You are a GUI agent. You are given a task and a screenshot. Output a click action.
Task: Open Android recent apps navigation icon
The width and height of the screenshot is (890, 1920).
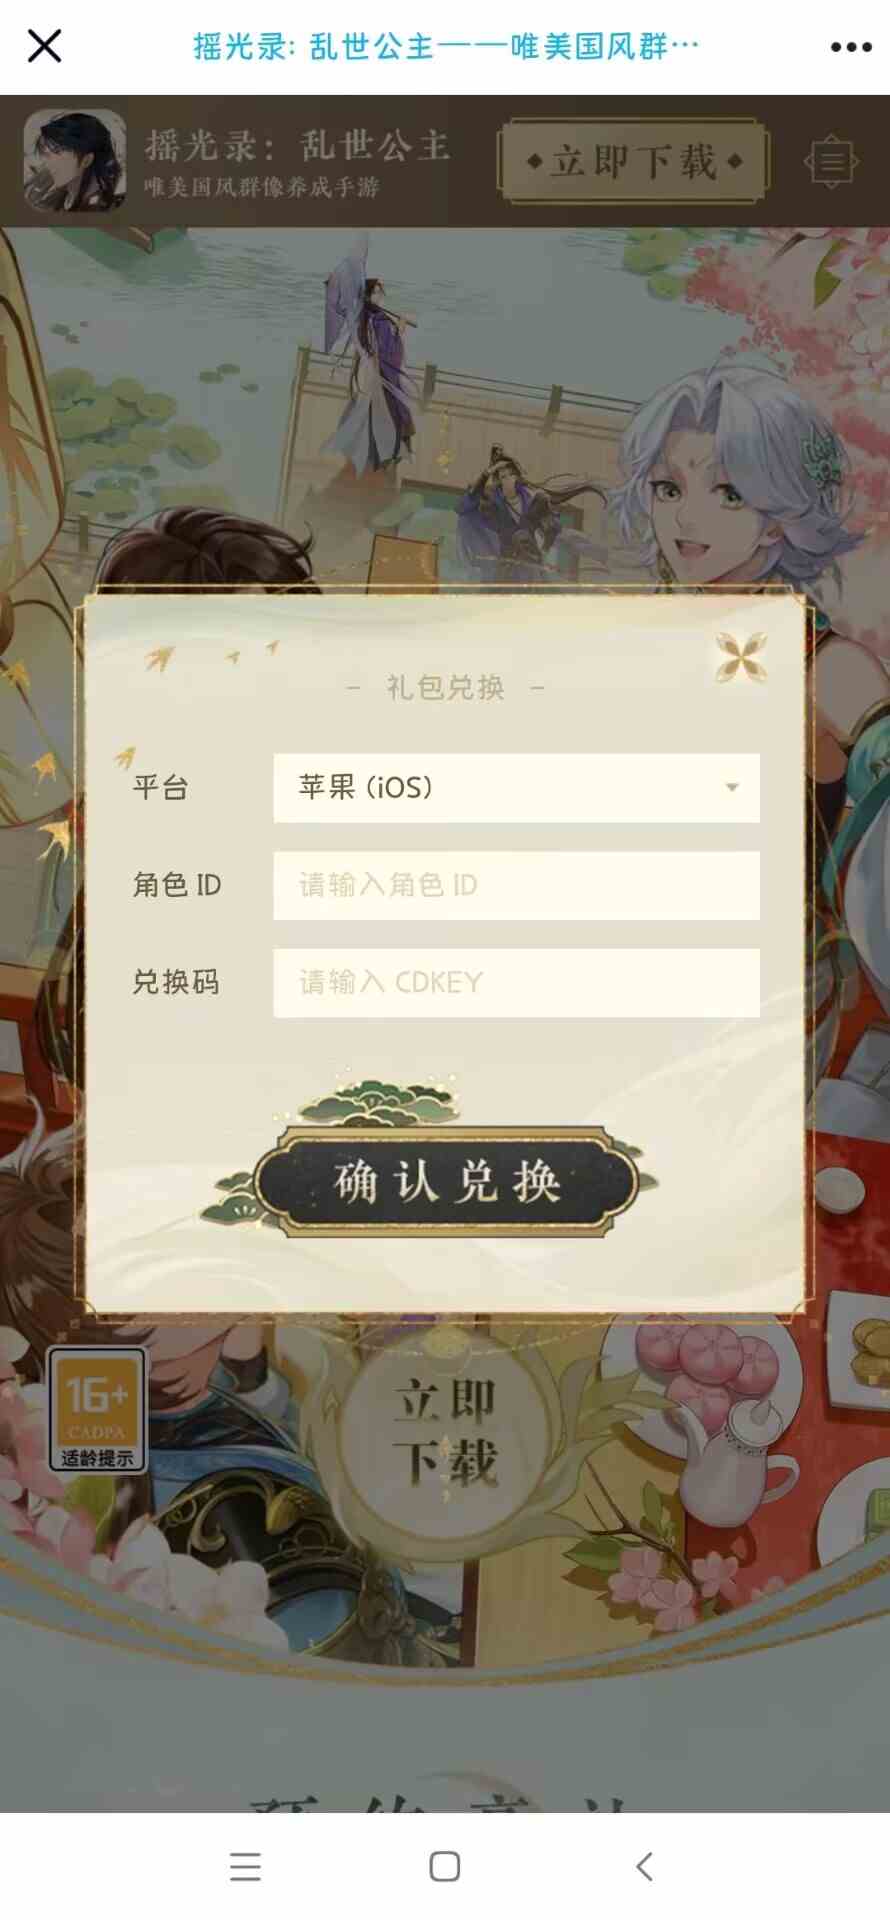[x=245, y=1867]
